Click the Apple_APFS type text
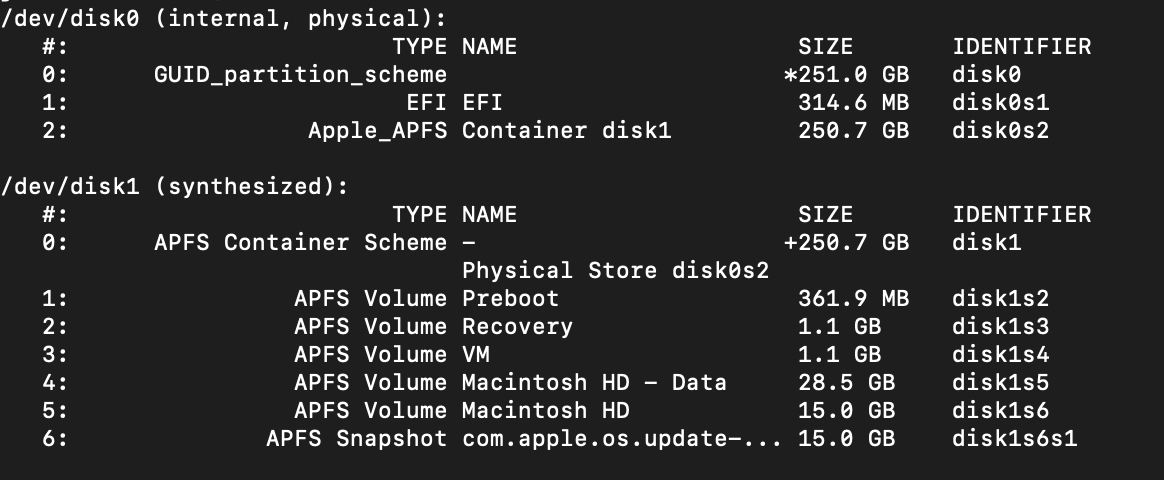 377,130
